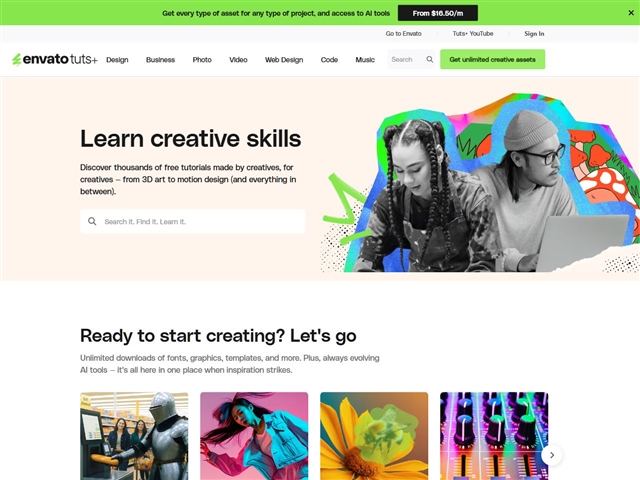The height and width of the screenshot is (480, 640).
Task: Advance the carousel with the next arrow
Action: click(x=552, y=455)
